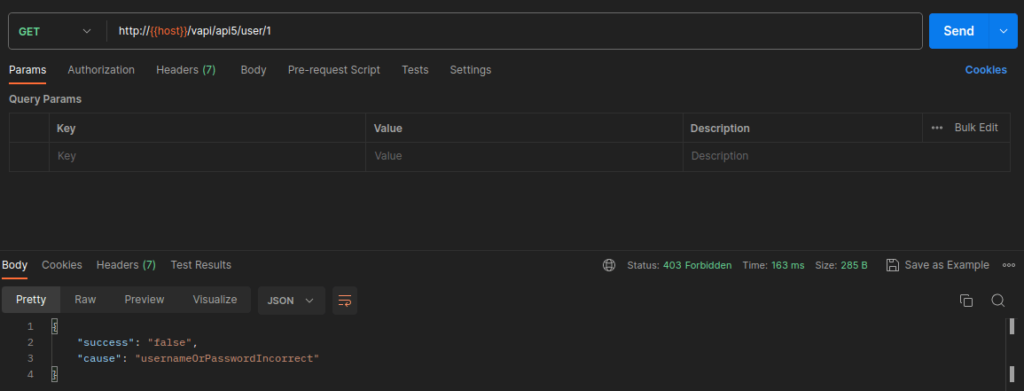Screen dimensions: 1024x391
Task: Click the empty Description input cell
Action: [x=846, y=157]
